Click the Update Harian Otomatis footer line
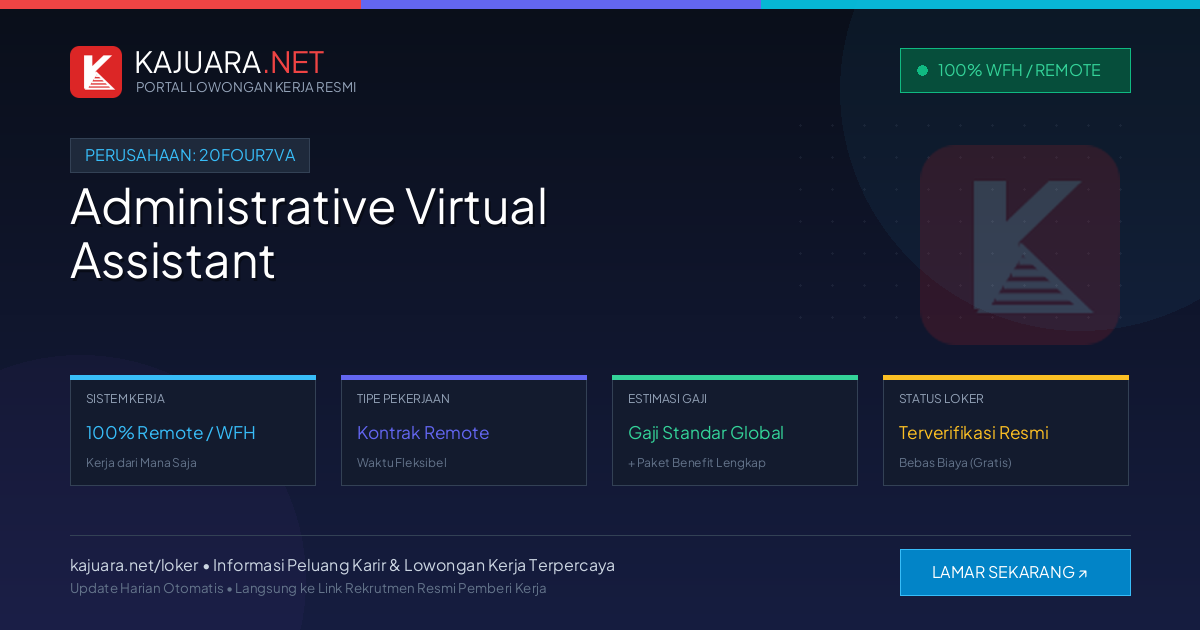The image size is (1200, 630). click(x=308, y=588)
